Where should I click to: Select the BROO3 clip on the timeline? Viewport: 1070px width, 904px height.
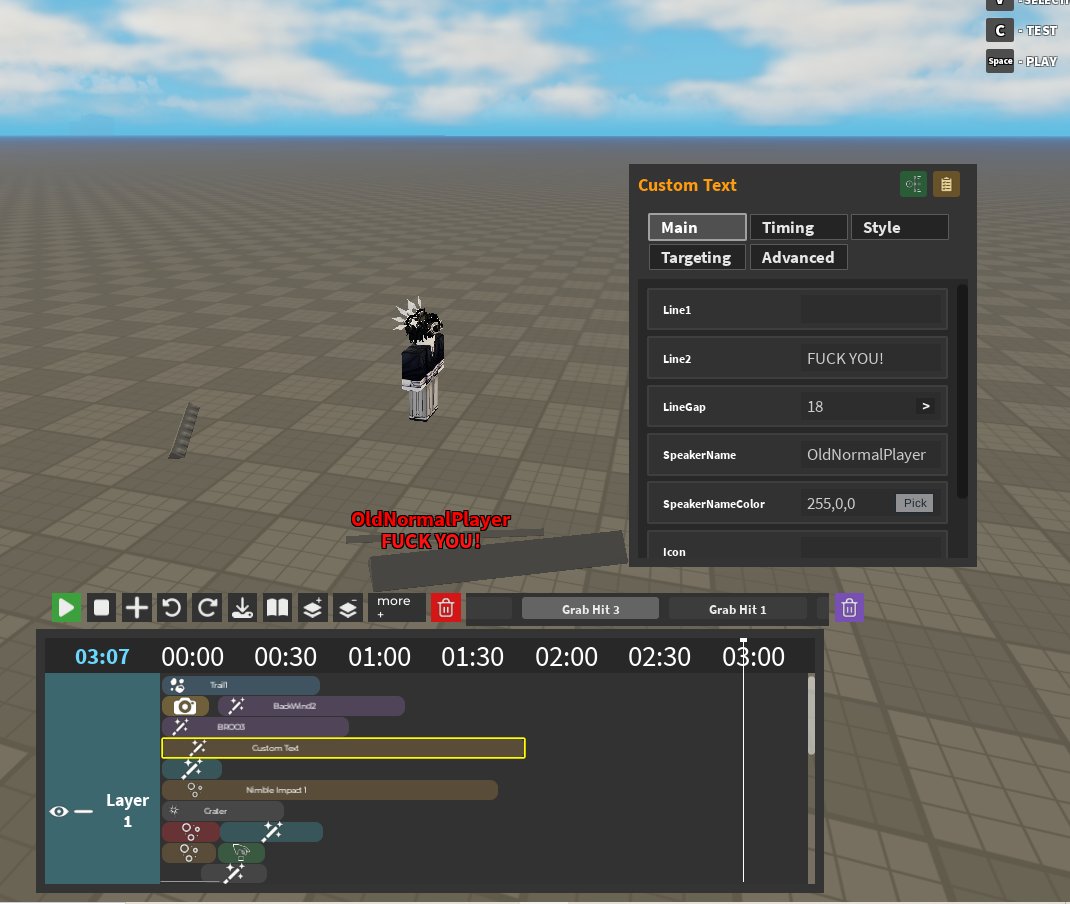point(255,727)
